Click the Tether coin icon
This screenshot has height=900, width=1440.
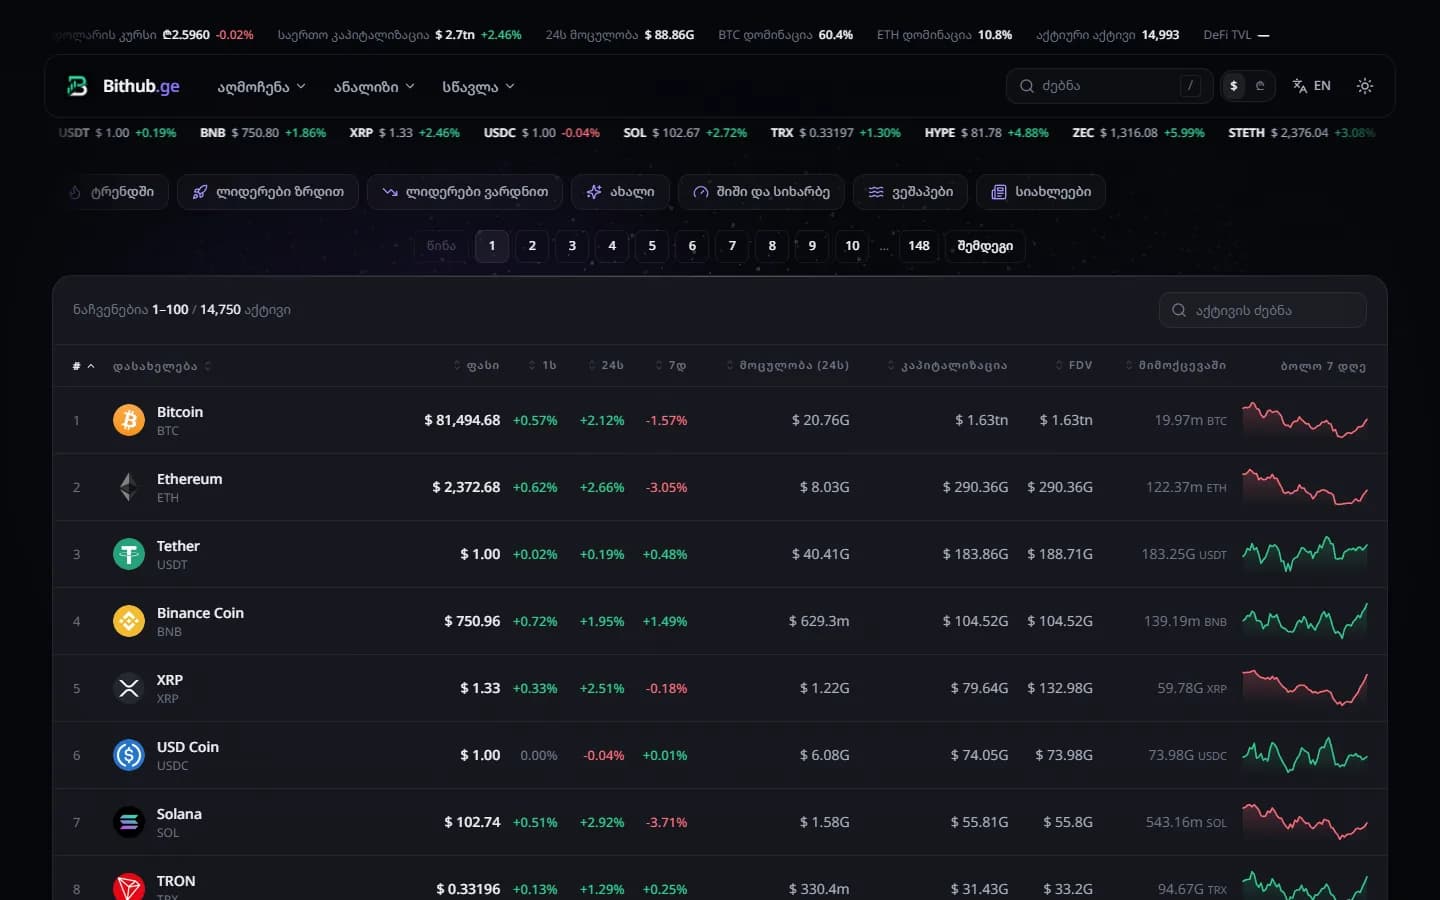(129, 554)
